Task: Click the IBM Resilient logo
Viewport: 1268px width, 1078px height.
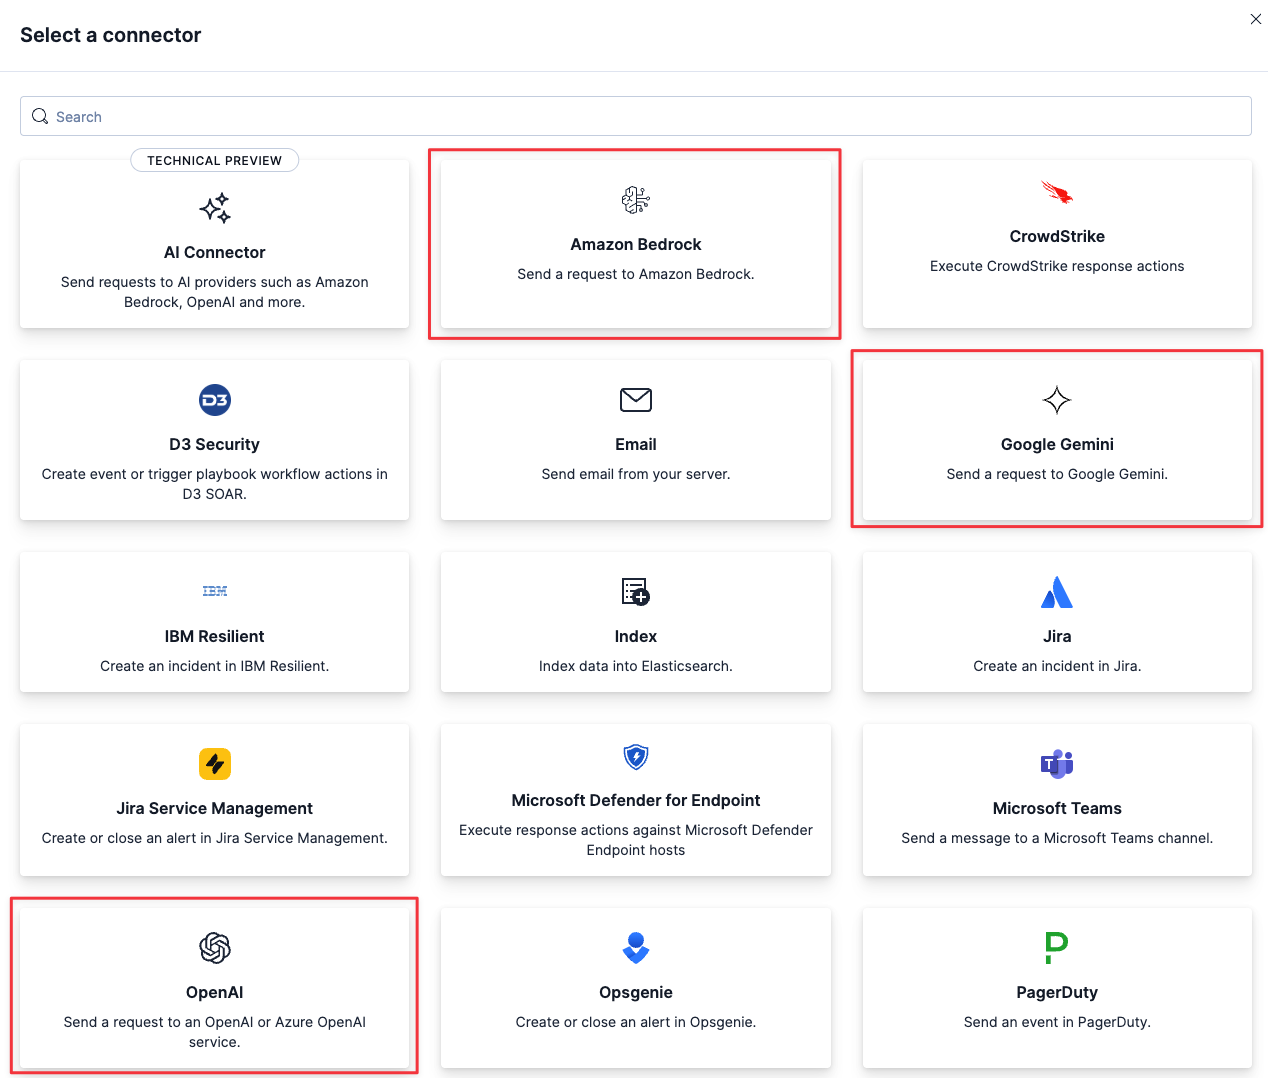Action: tap(215, 592)
